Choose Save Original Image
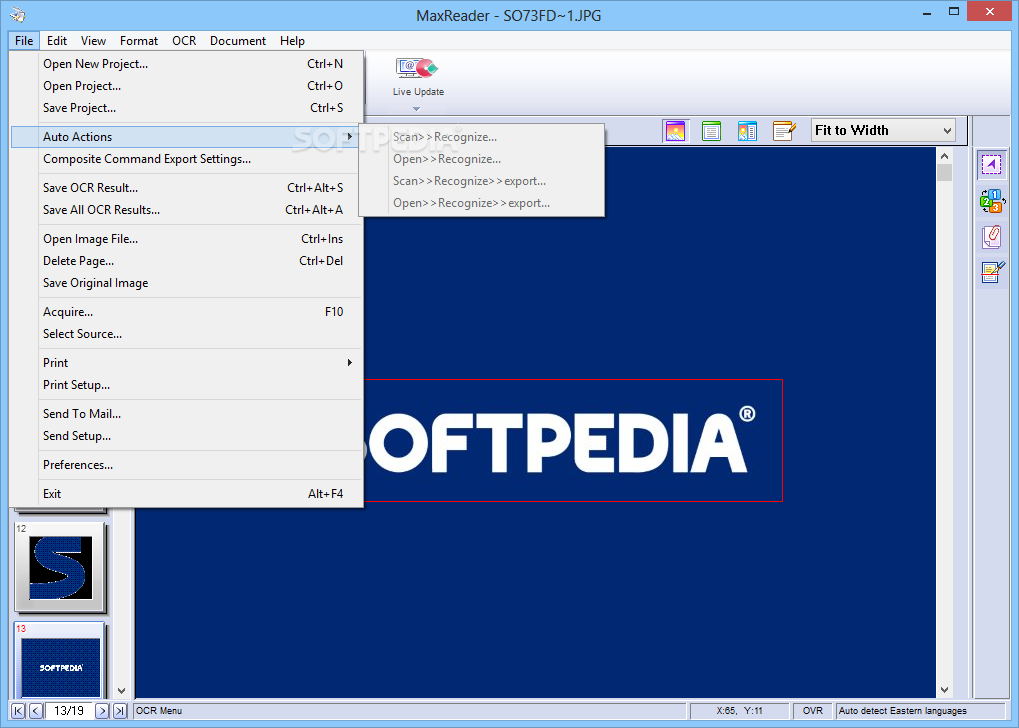This screenshot has height=728, width=1019. (187, 283)
